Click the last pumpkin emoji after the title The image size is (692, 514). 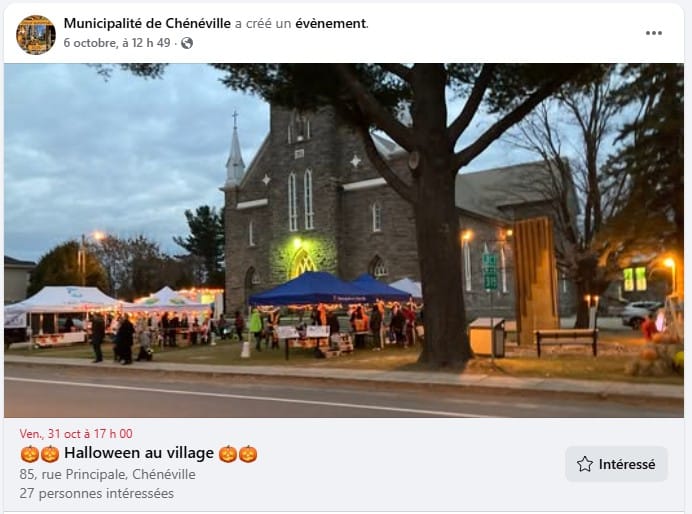point(248,454)
